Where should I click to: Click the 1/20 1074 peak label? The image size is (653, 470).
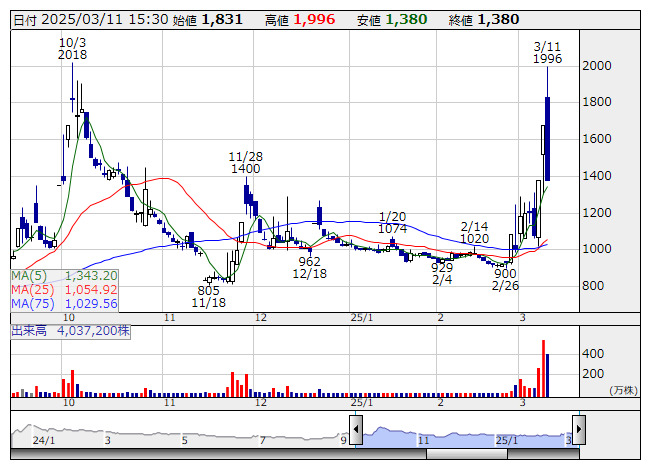pos(392,223)
